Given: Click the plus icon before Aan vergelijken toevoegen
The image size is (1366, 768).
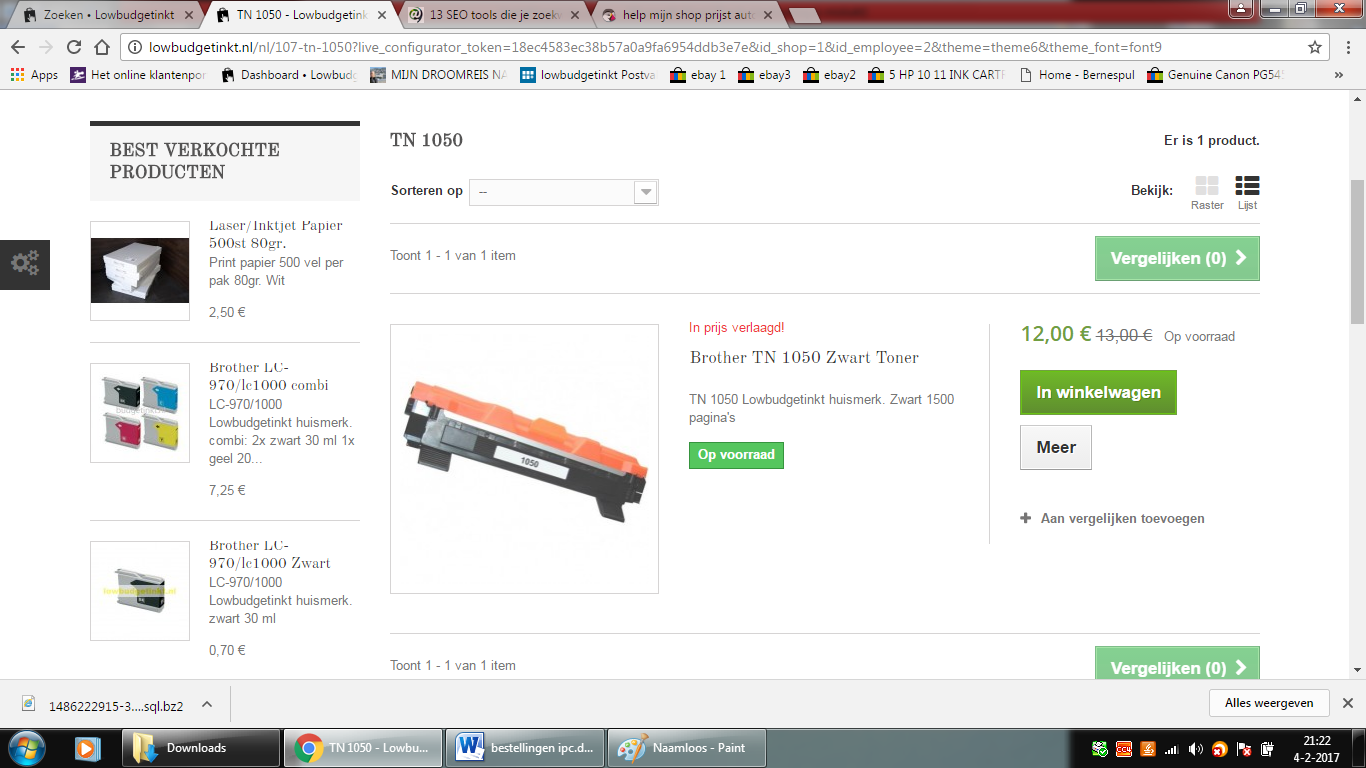Looking at the screenshot, I should pyautogui.click(x=1026, y=518).
